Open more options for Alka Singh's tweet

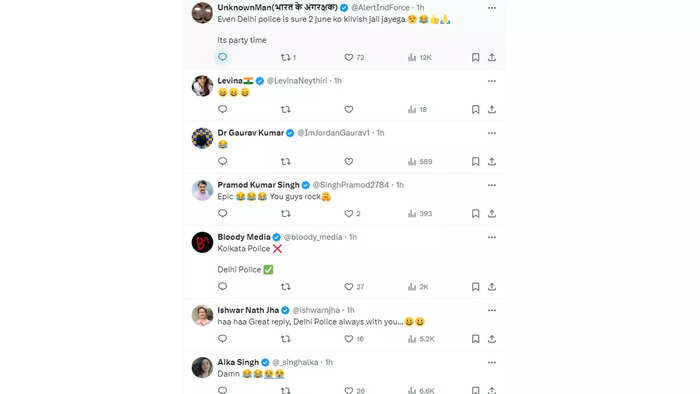[492, 363]
